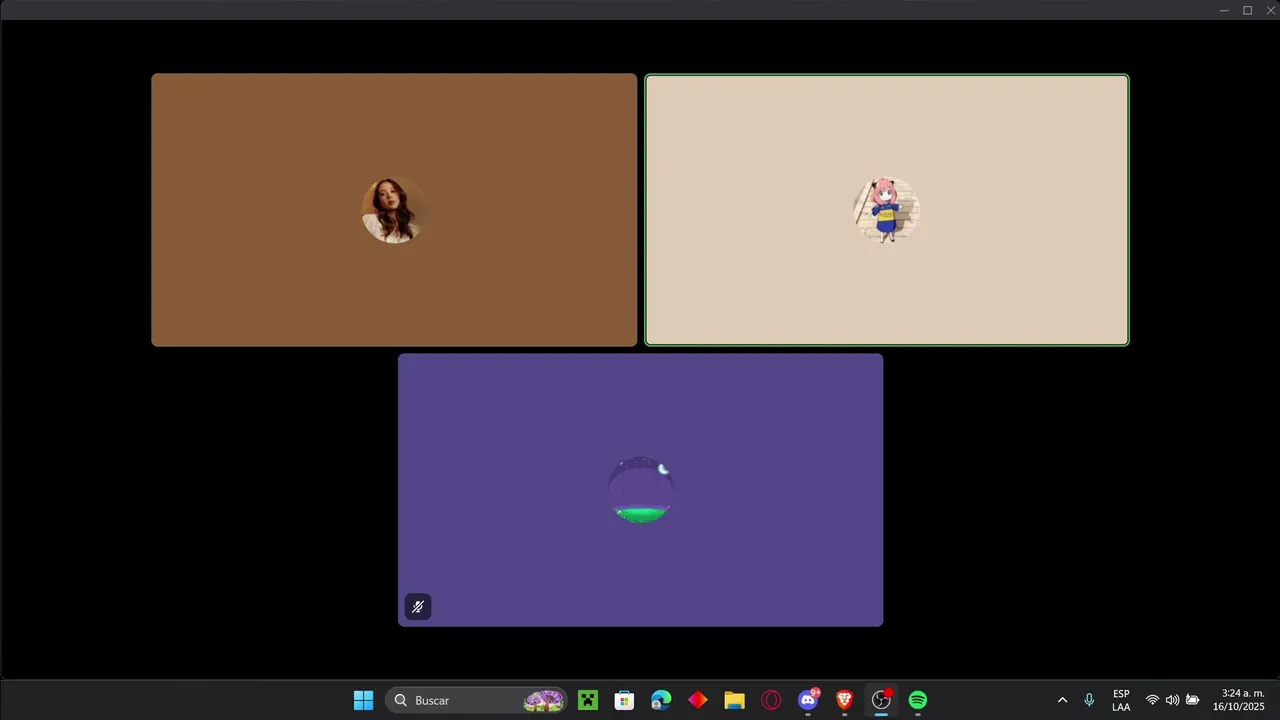
Task: Open the Windows Start menu
Action: [363, 700]
